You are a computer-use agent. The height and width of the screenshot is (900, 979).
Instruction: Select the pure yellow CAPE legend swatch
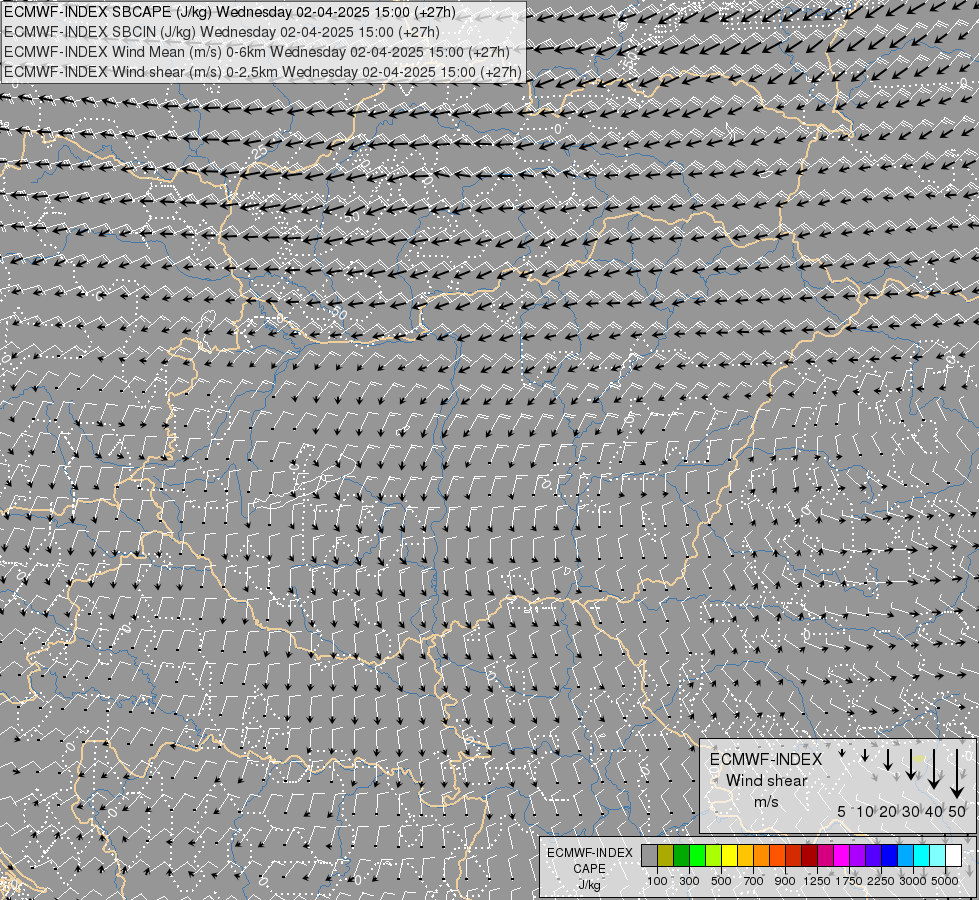click(729, 855)
